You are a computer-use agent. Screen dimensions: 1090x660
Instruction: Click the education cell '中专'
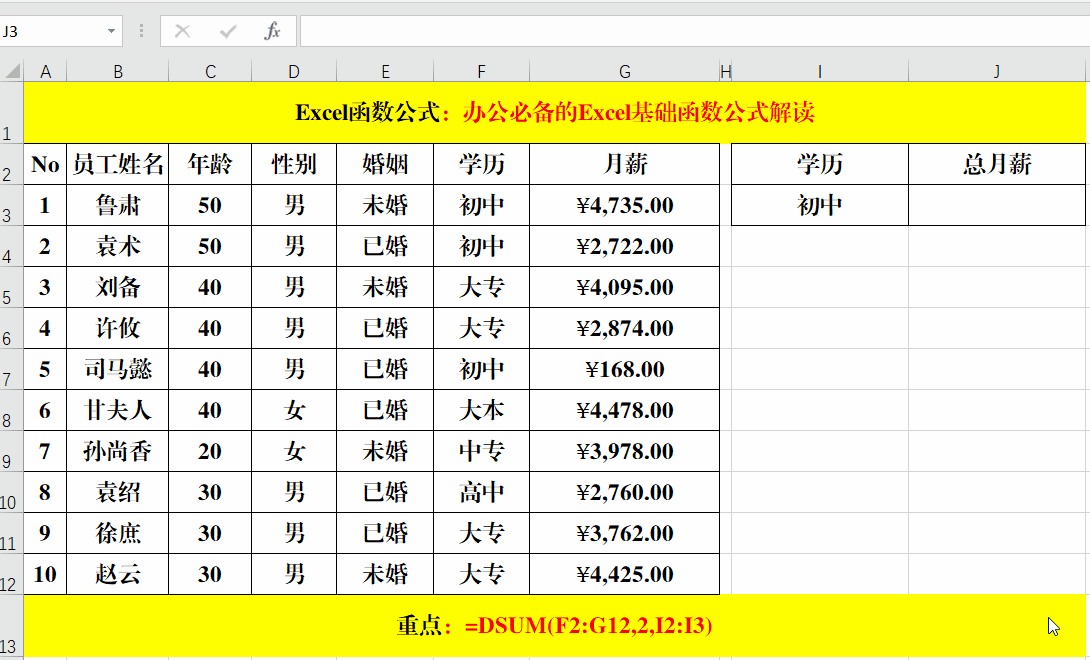click(x=482, y=451)
